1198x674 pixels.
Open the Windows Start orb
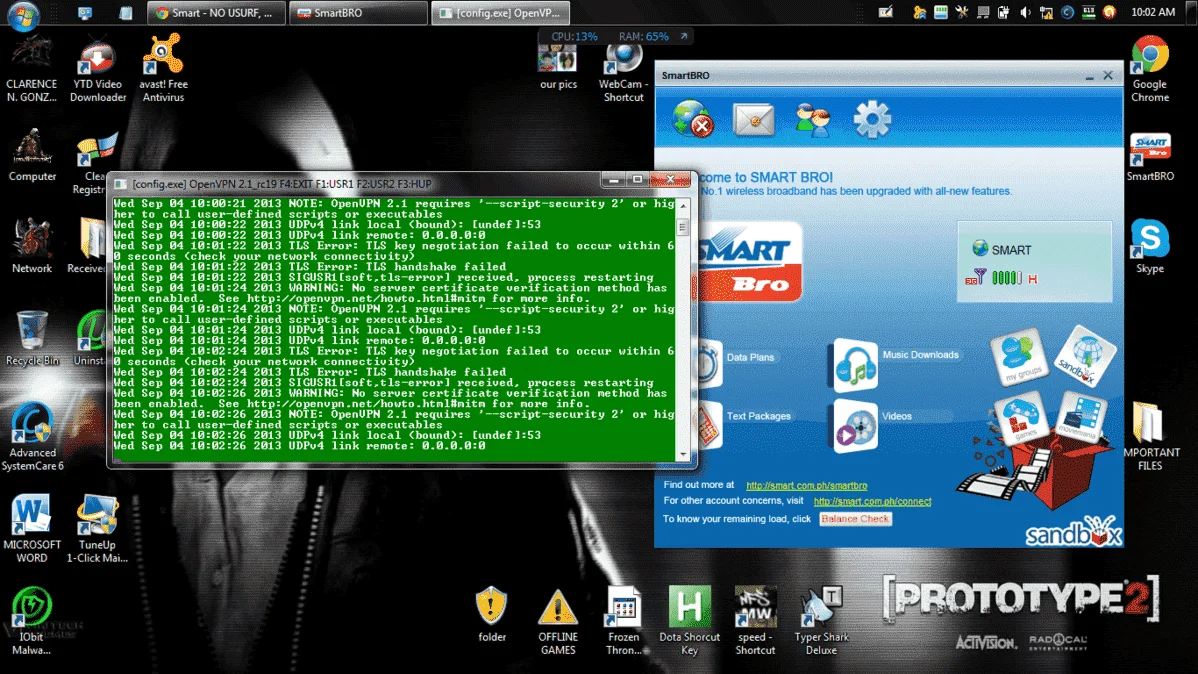pos(24,14)
